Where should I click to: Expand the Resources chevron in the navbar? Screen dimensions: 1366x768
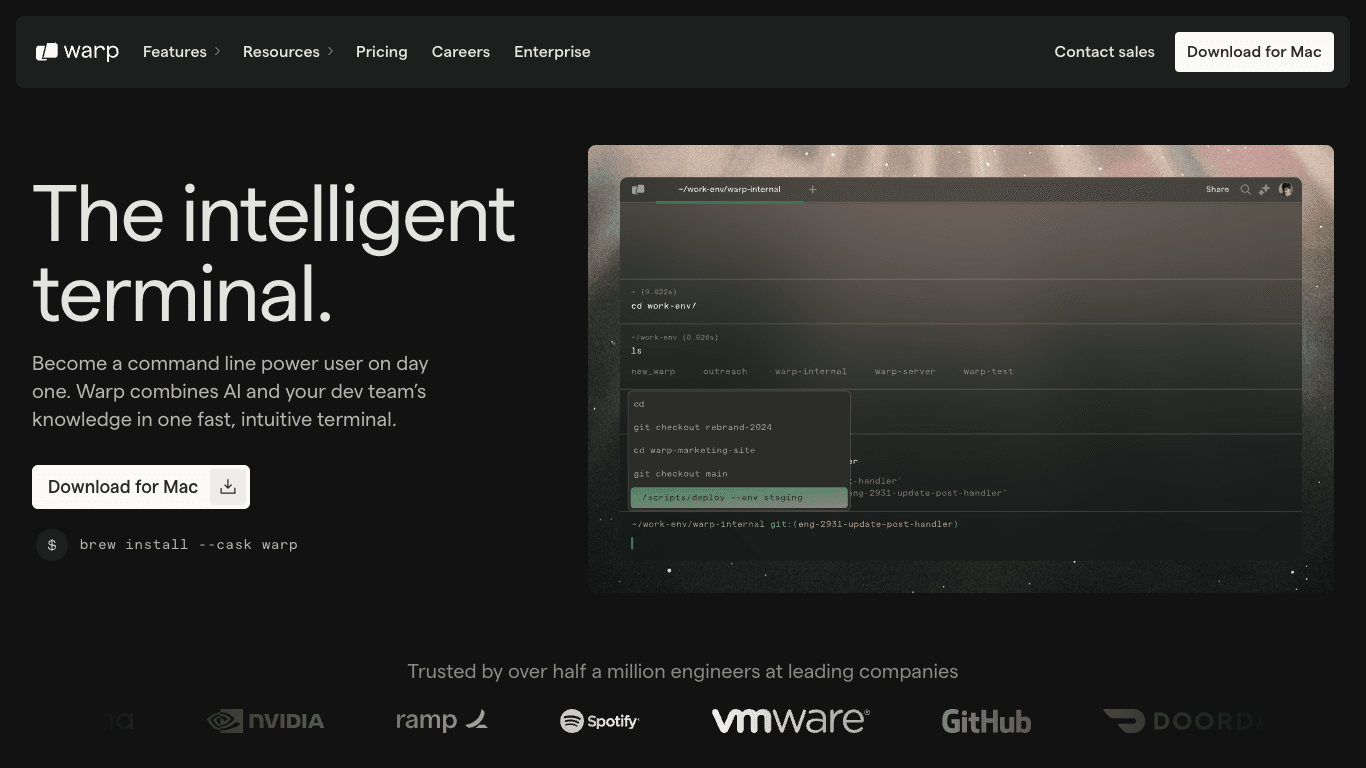330,52
